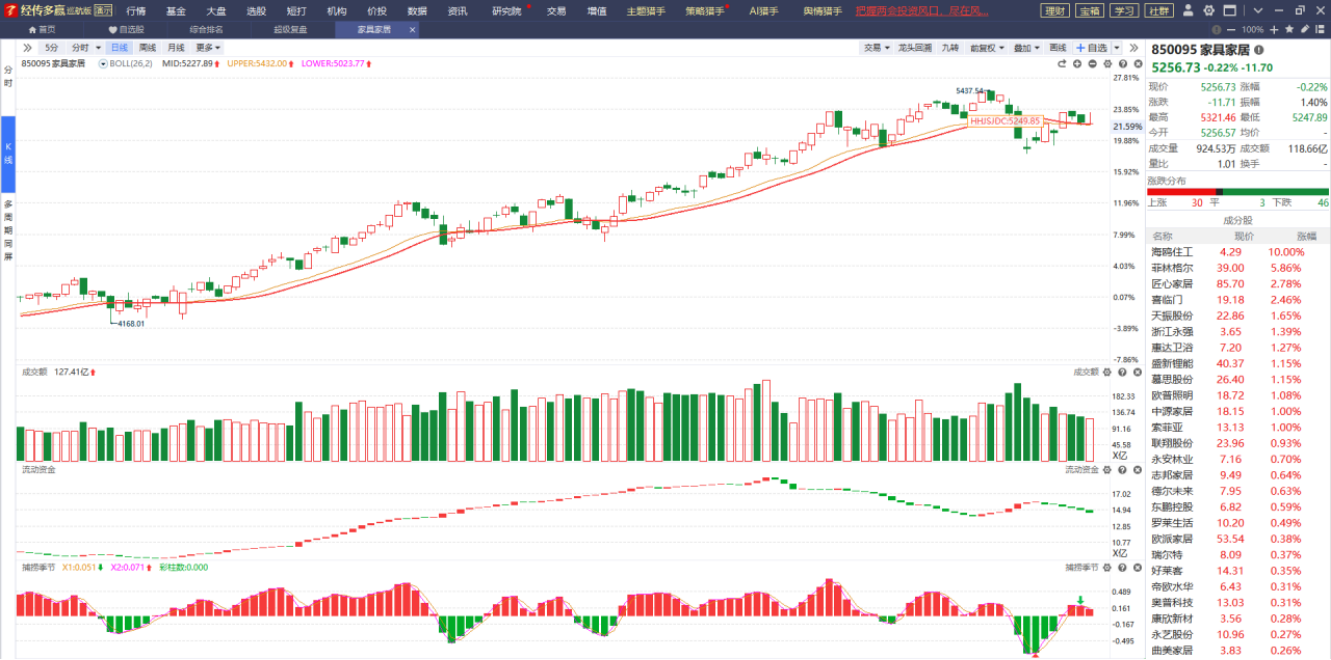Click the user account profile icon

pyautogui.click(x=1187, y=10)
